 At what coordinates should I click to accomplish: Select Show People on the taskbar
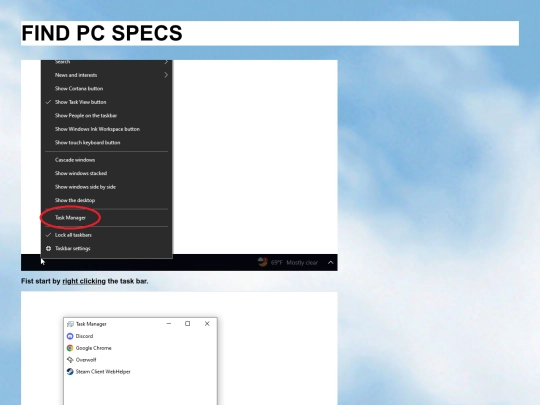(x=107, y=115)
